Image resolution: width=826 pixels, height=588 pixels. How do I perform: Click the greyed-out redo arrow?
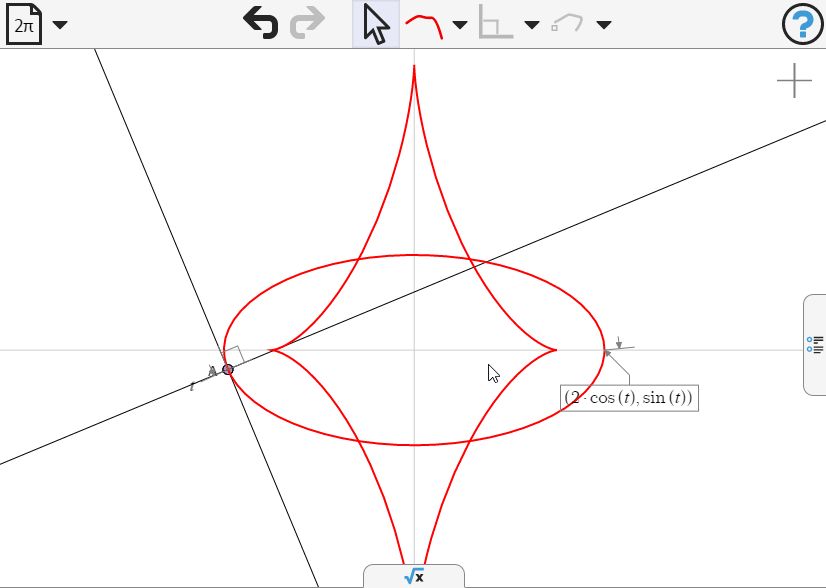click(308, 24)
